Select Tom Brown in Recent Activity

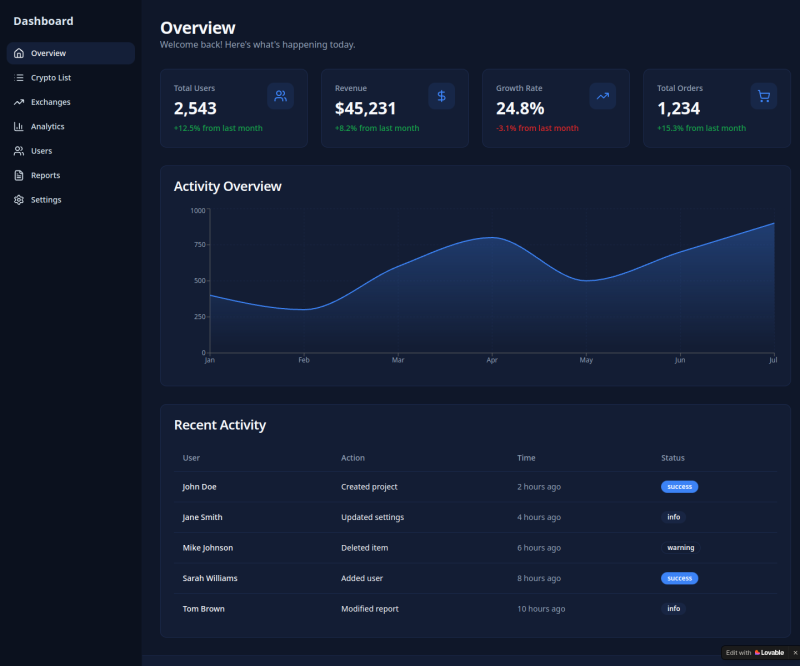pos(204,609)
